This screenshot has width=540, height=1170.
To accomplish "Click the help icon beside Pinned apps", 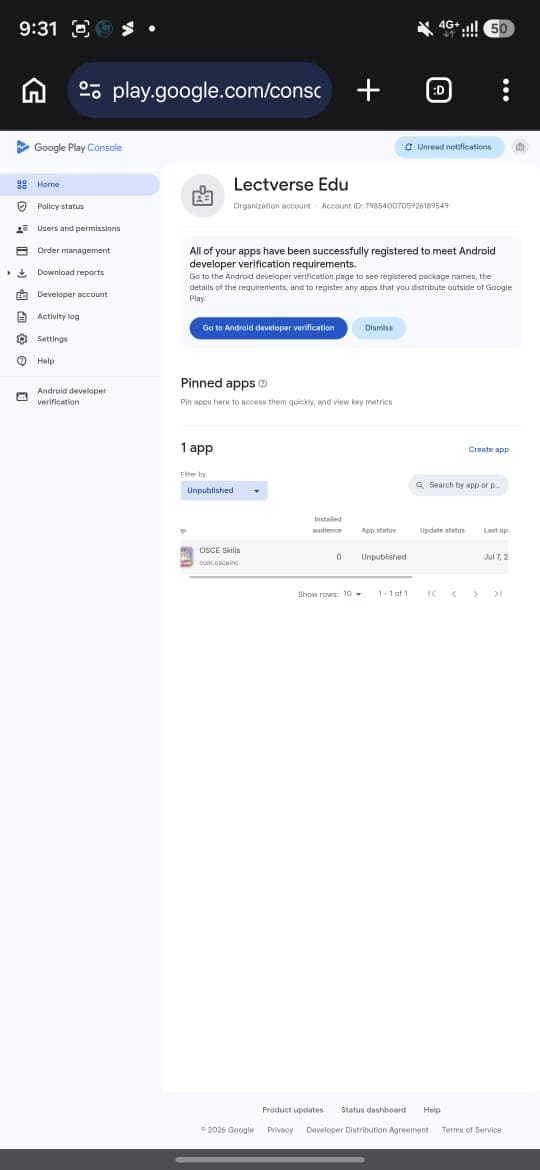I will pos(263,384).
